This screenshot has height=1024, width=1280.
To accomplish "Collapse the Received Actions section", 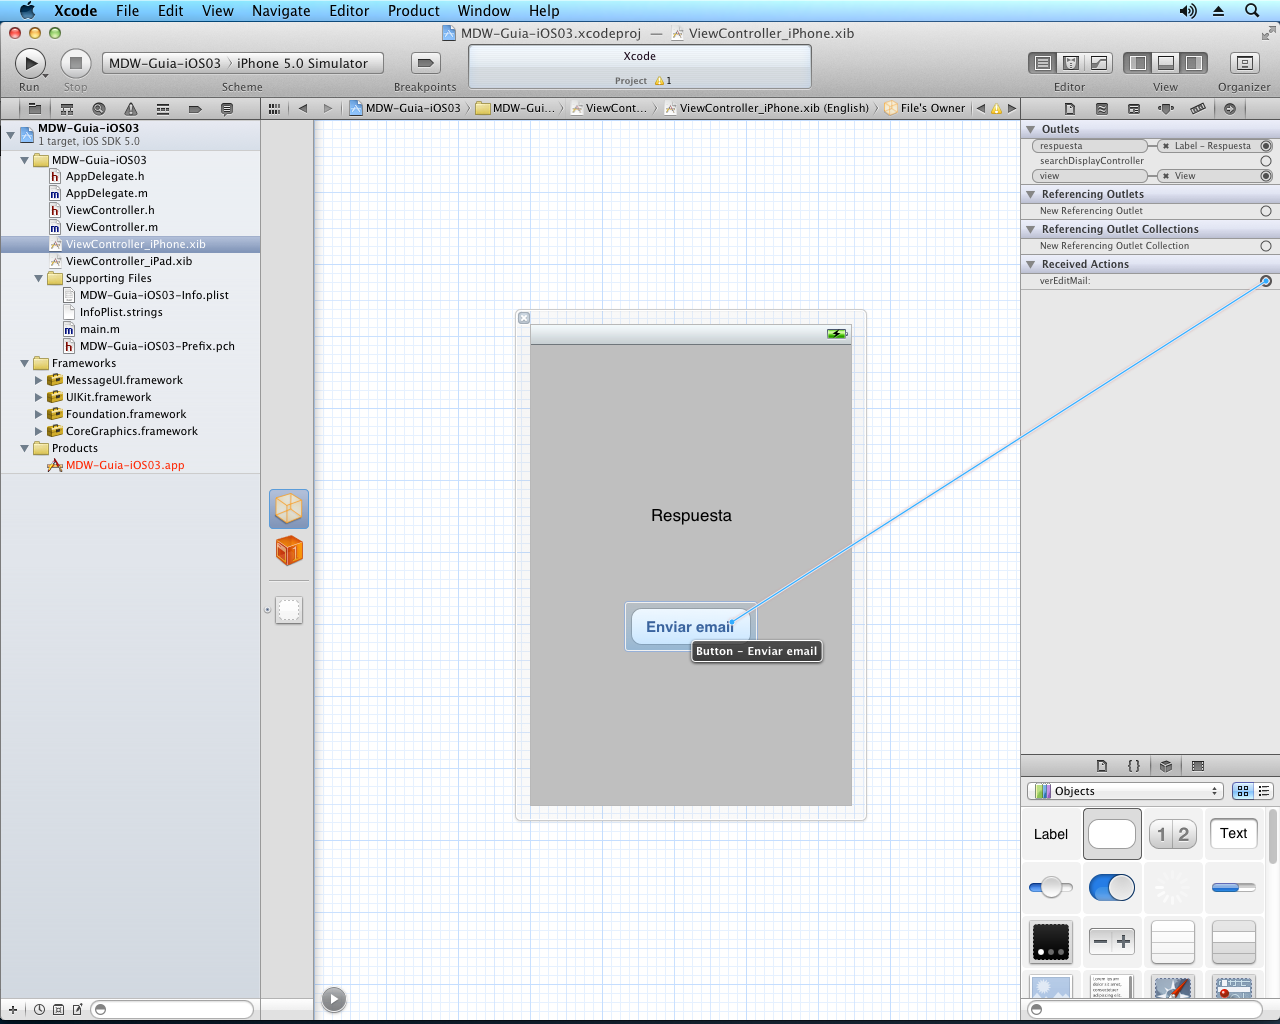I will pyautogui.click(x=1031, y=264).
